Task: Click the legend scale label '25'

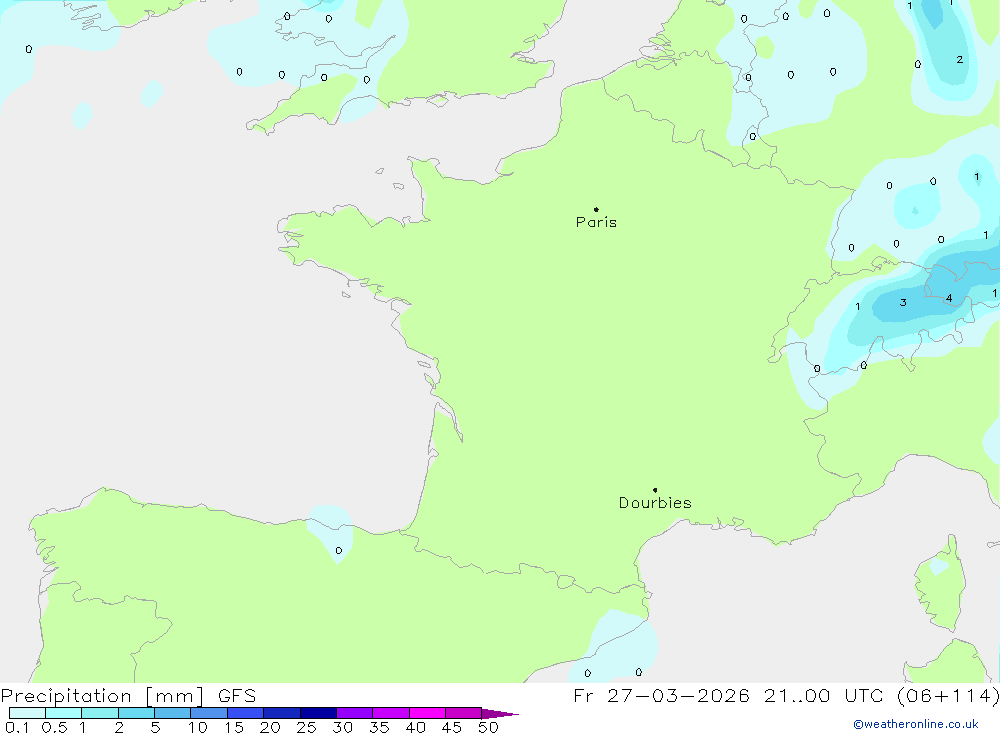Action: tap(307, 727)
